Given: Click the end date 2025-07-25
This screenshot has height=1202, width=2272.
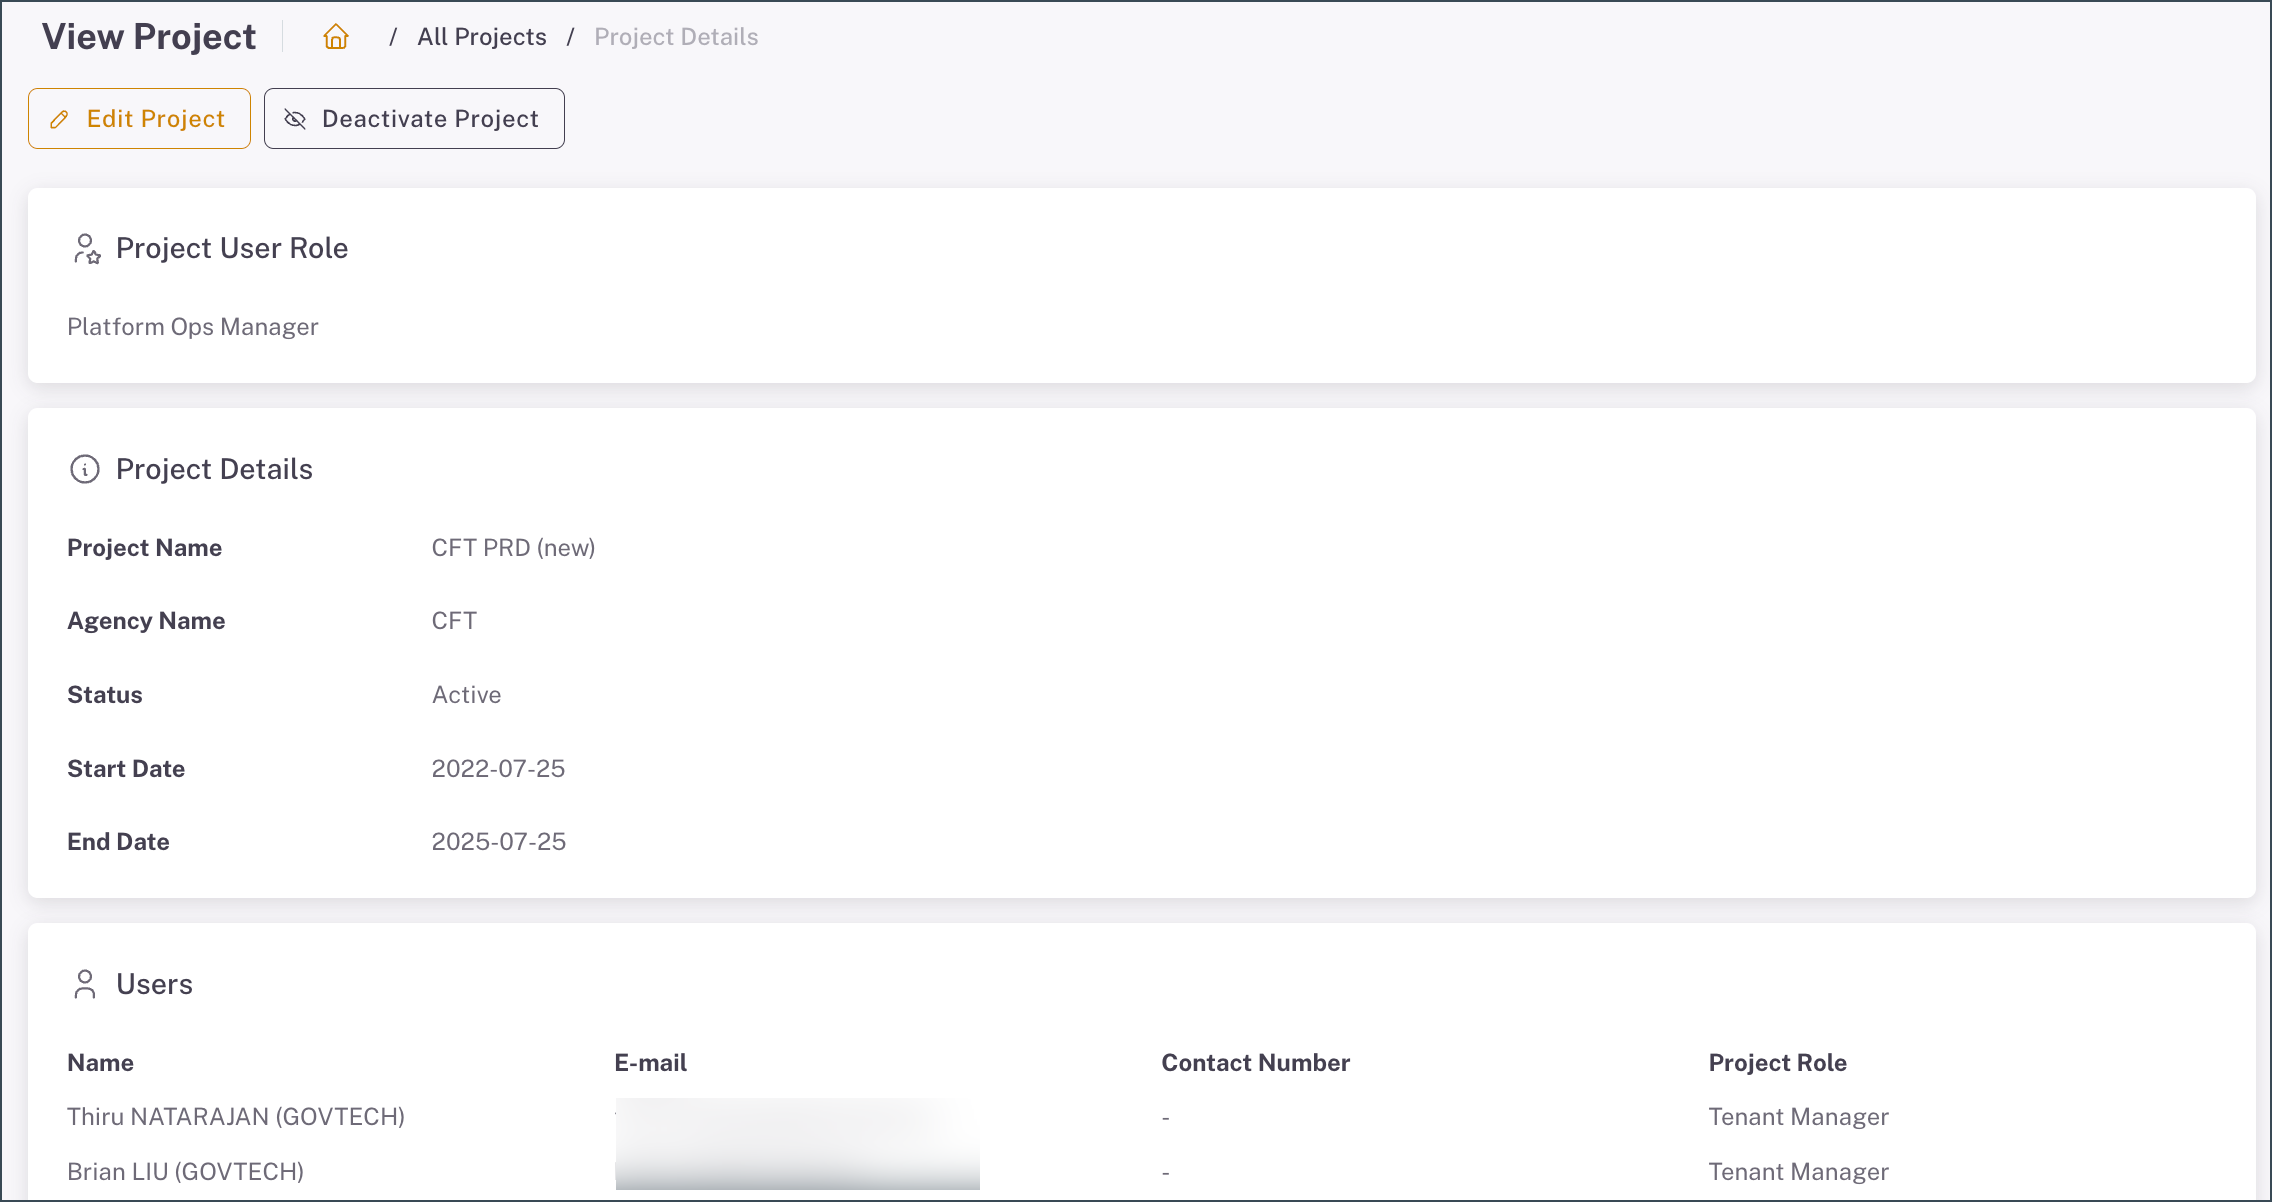Looking at the screenshot, I should tap(498, 842).
